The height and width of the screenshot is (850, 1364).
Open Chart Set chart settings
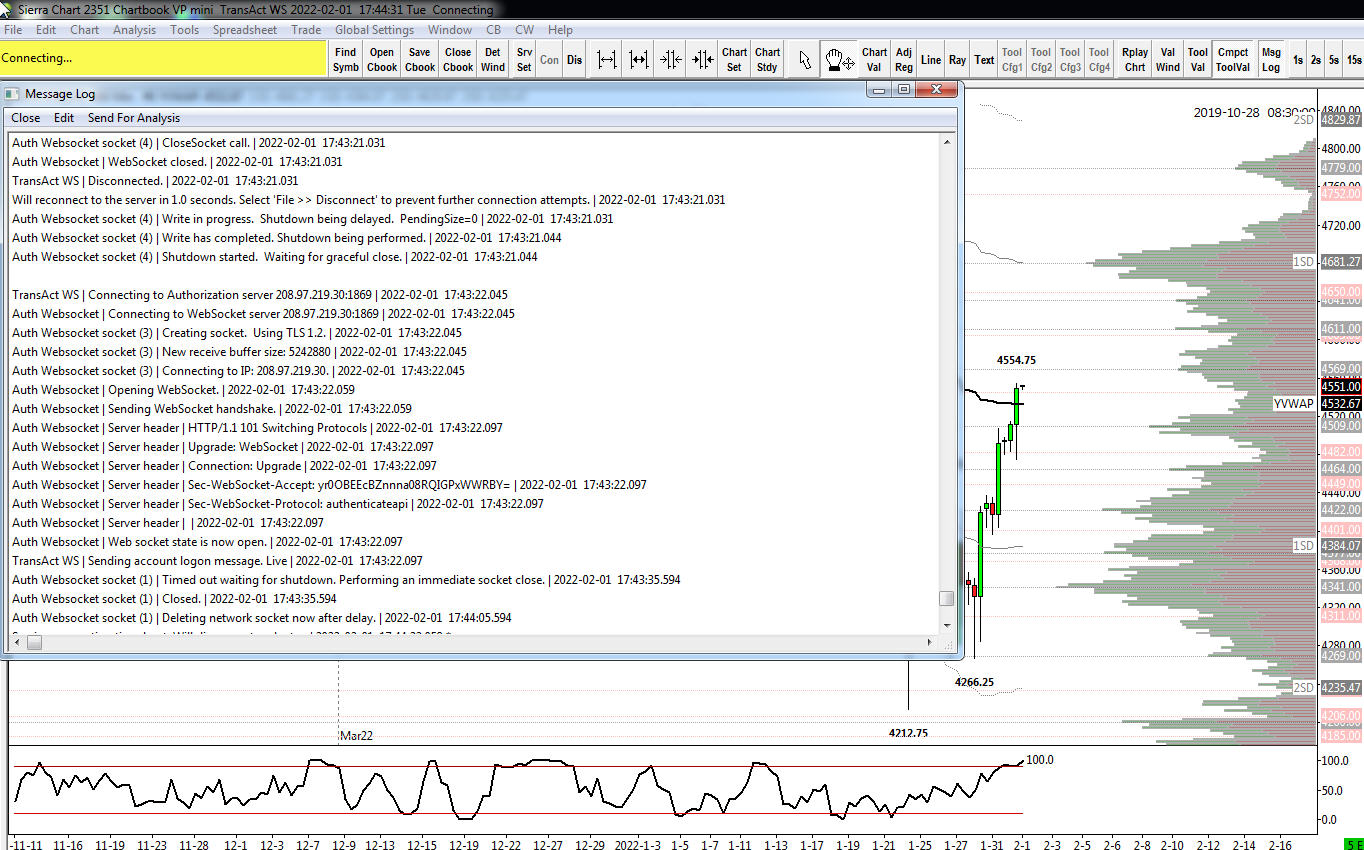click(735, 60)
